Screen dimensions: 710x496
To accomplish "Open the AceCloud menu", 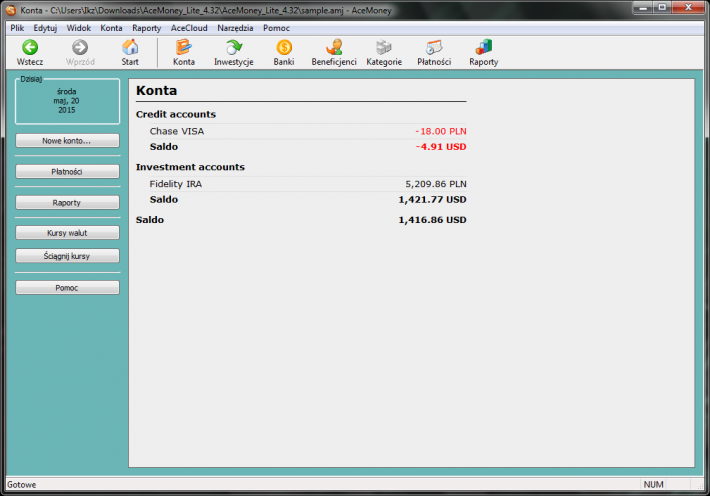I will pos(189,28).
